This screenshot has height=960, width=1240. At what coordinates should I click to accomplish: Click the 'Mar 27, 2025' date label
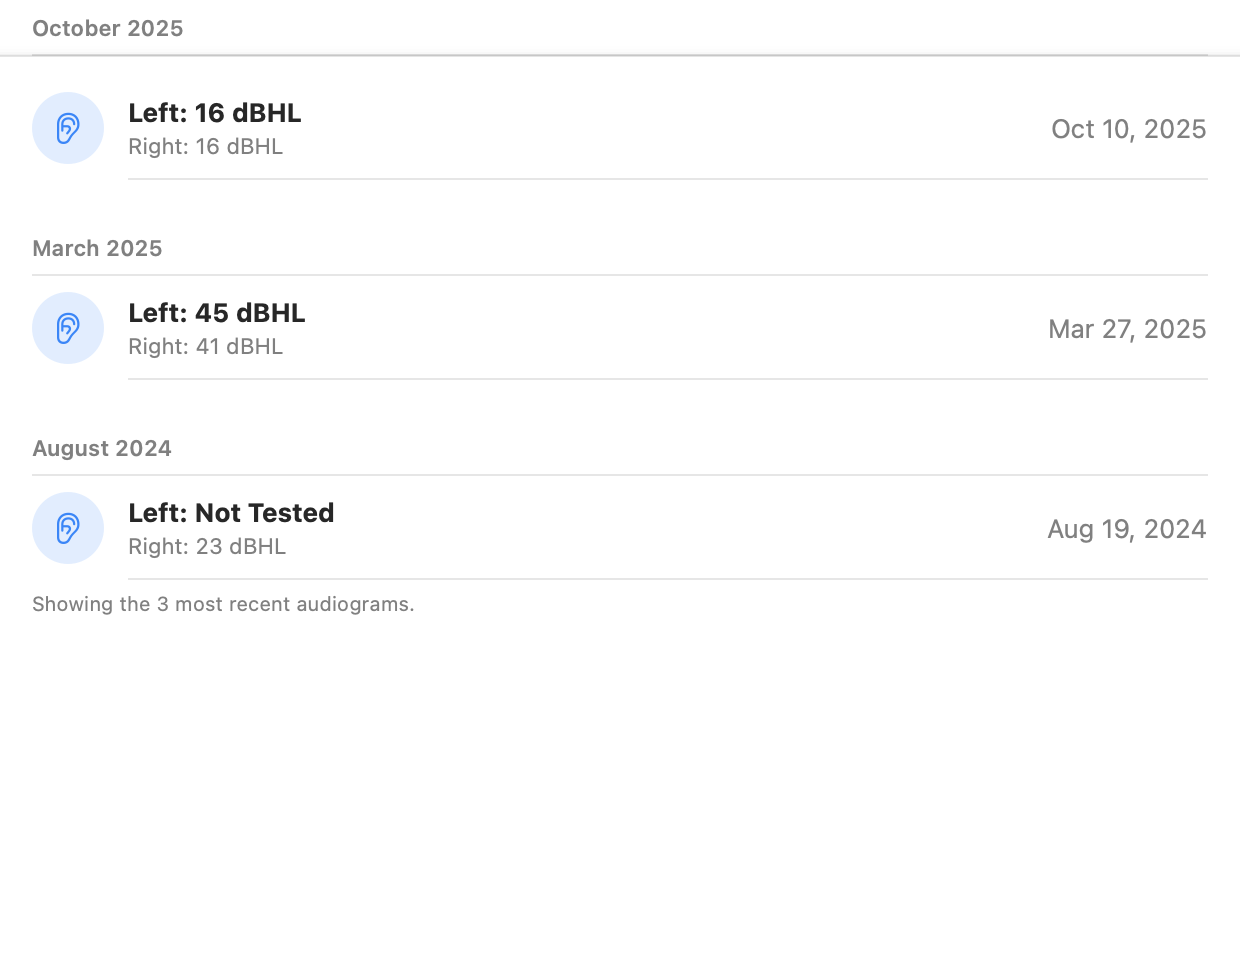[1127, 329]
